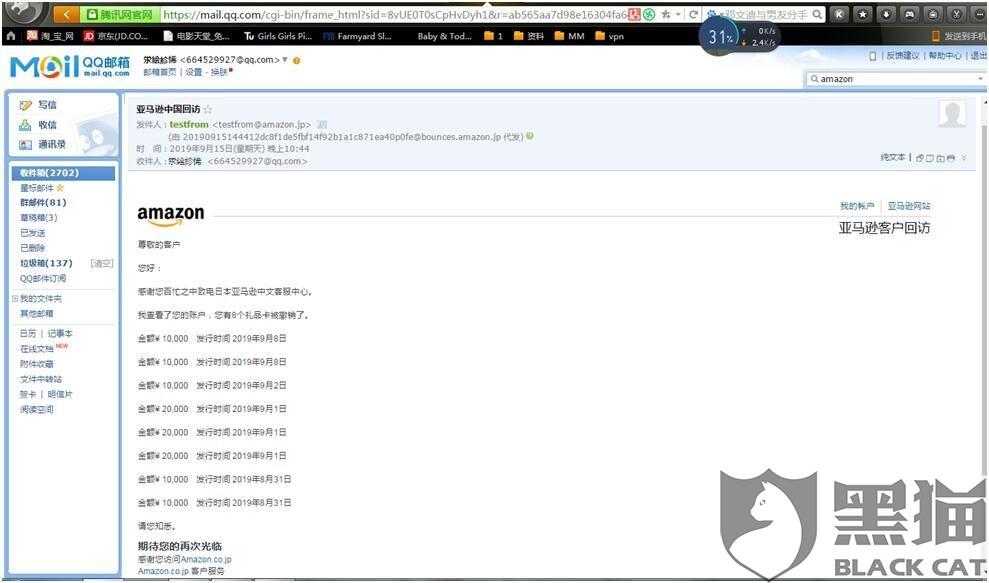989x583 pixels.
Task: Open the MM bookmark folder
Action: (570, 37)
